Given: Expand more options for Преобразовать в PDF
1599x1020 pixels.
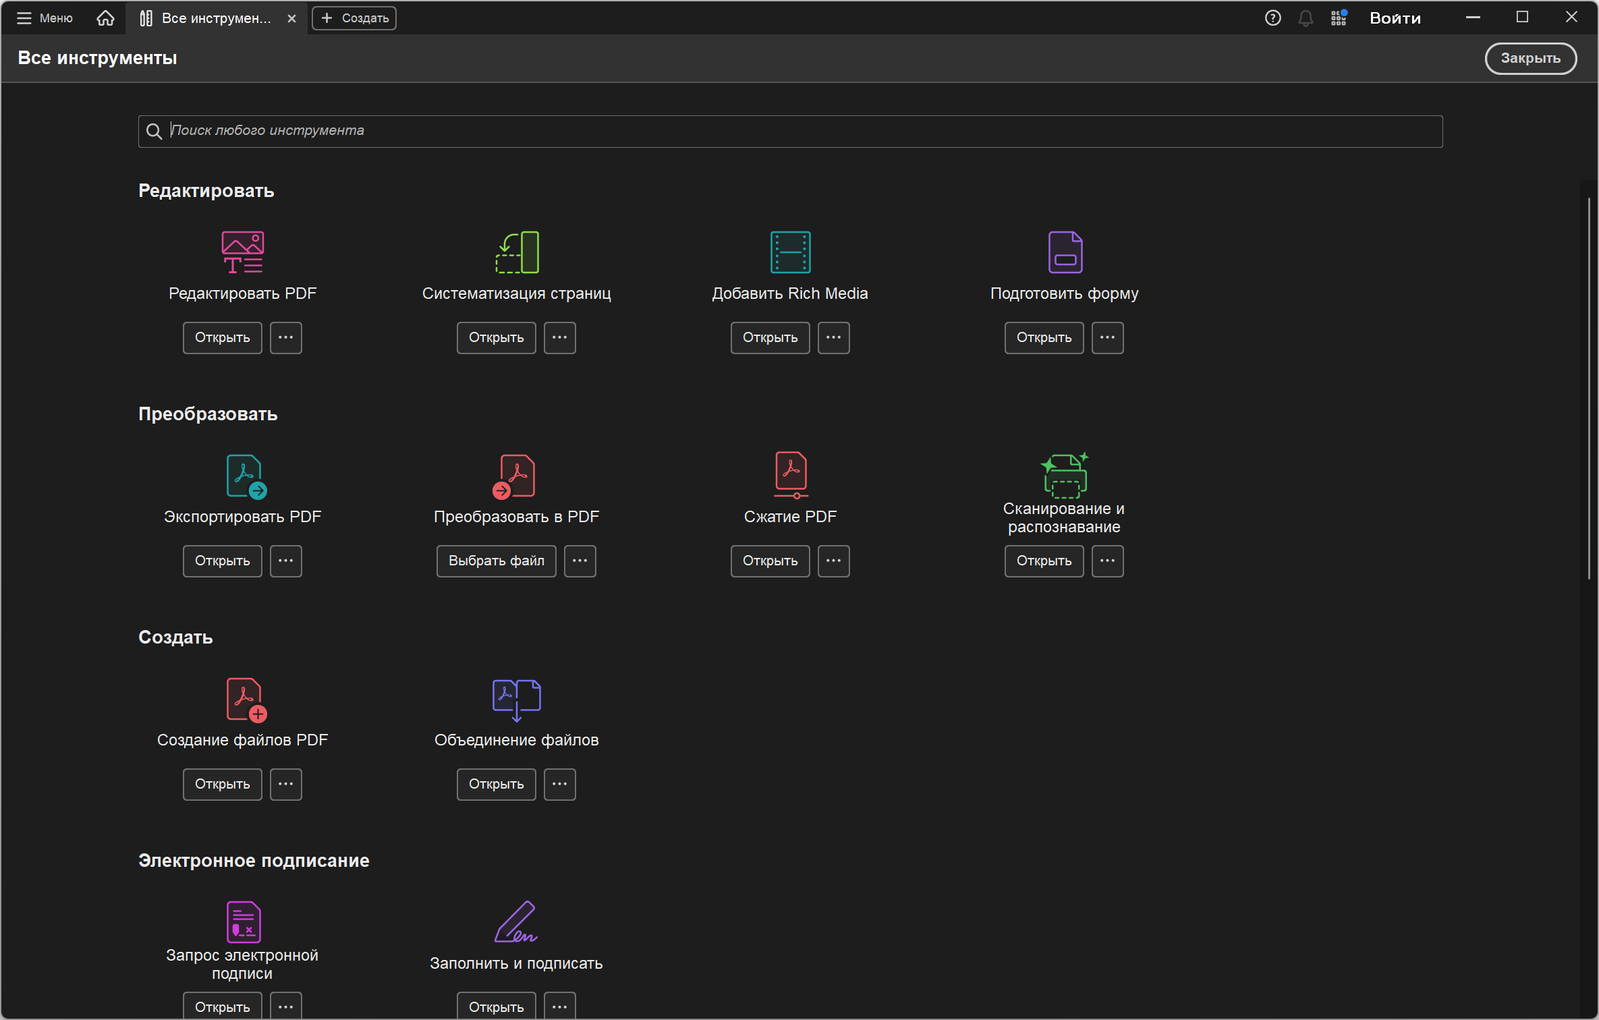Looking at the screenshot, I should point(580,561).
